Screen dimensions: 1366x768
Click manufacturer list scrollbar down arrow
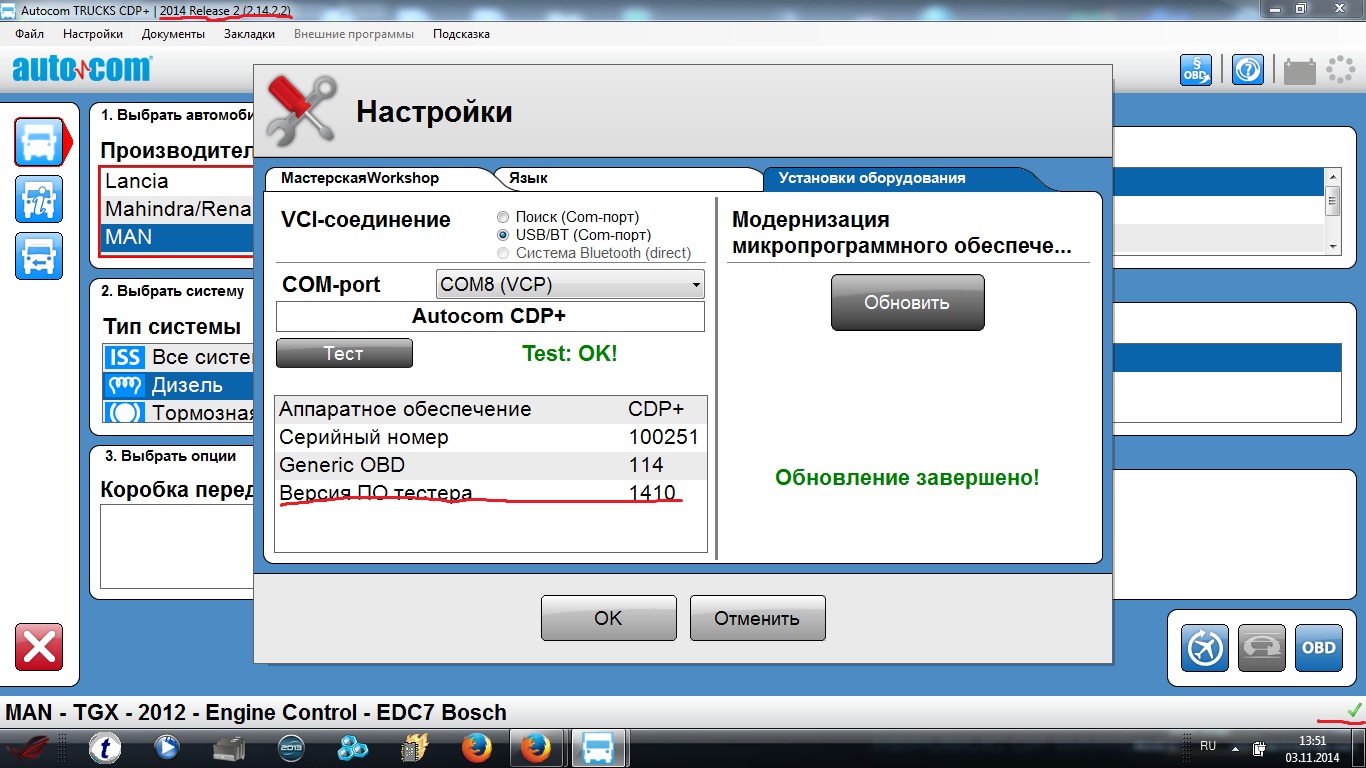pos(1332,246)
